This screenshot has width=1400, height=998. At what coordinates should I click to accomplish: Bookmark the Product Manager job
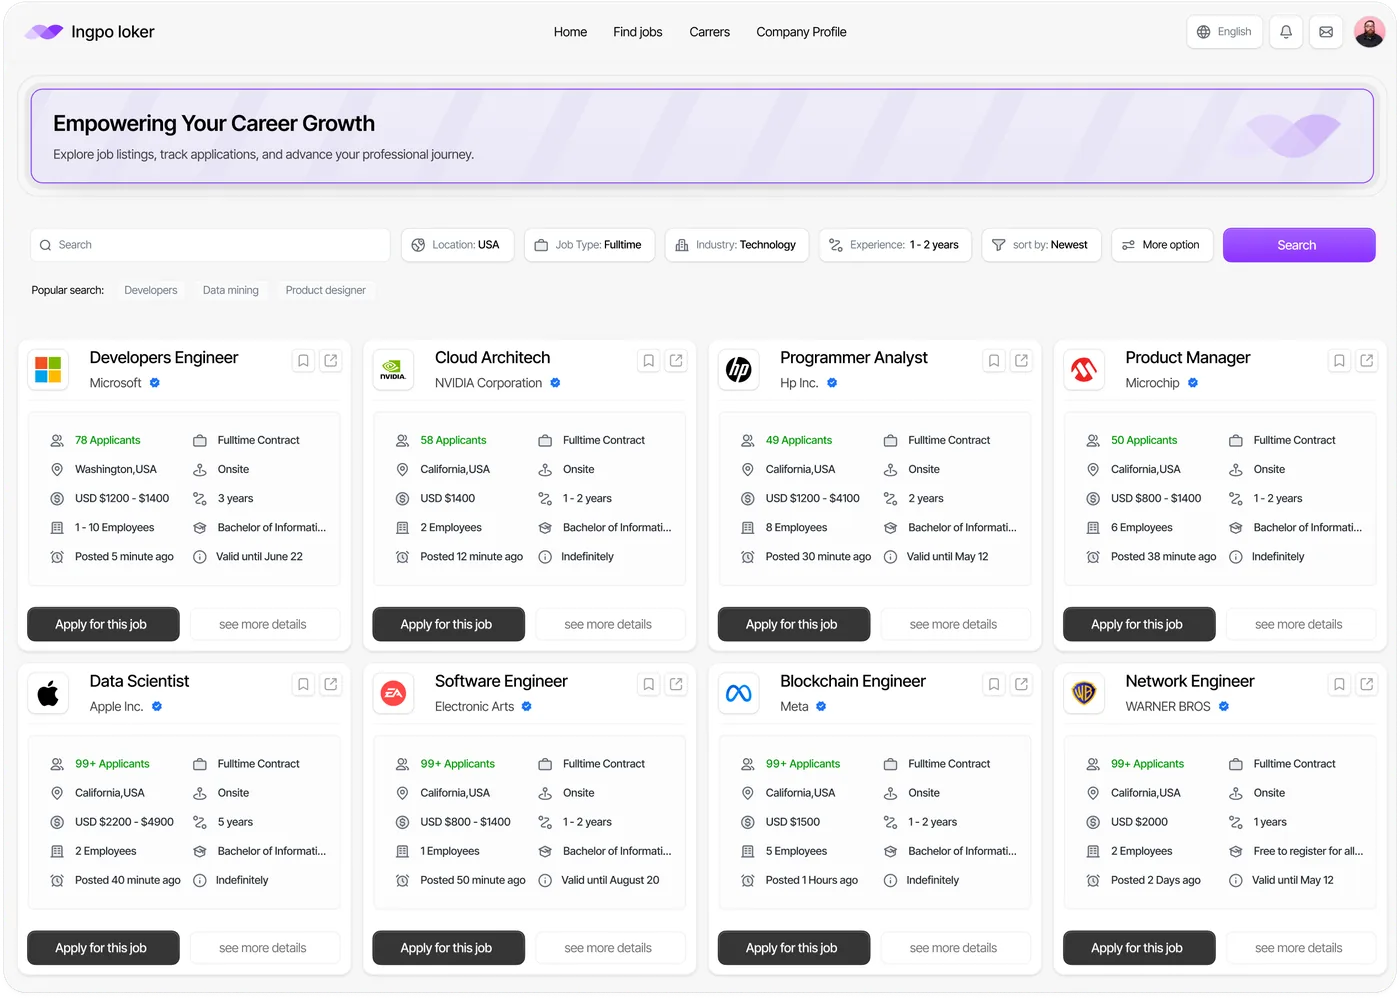click(x=1339, y=361)
